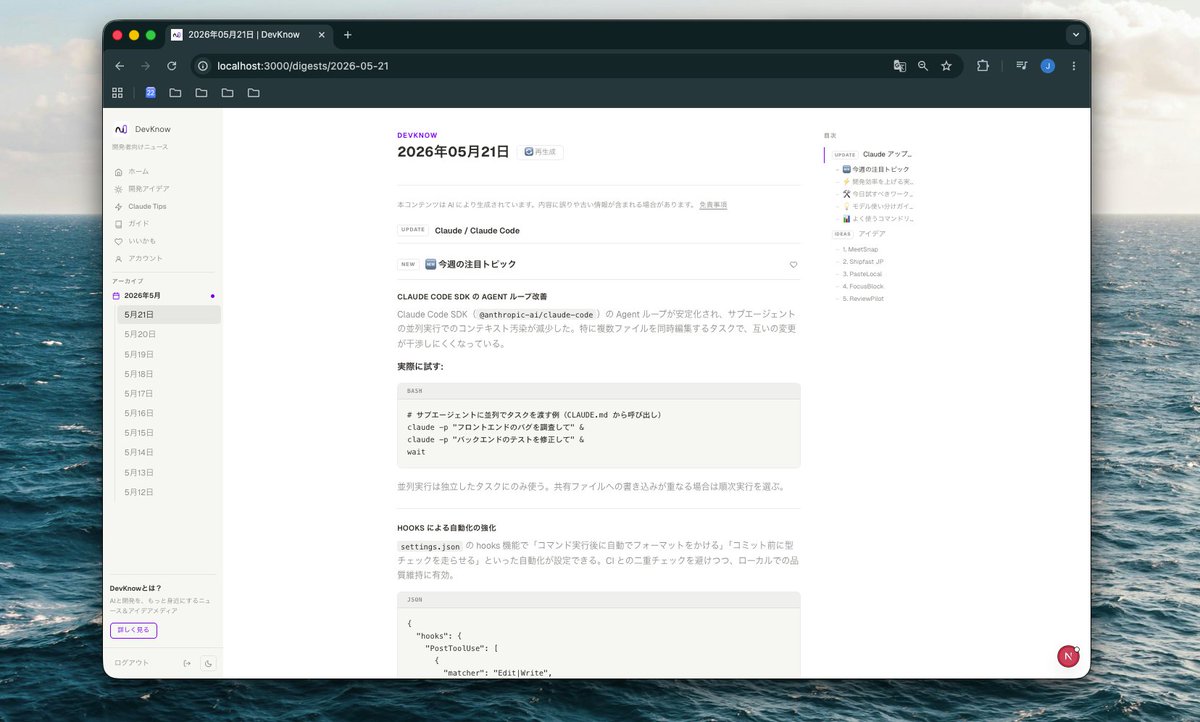Open a new tab with the plus icon
The image size is (1200, 722).
[x=348, y=35]
